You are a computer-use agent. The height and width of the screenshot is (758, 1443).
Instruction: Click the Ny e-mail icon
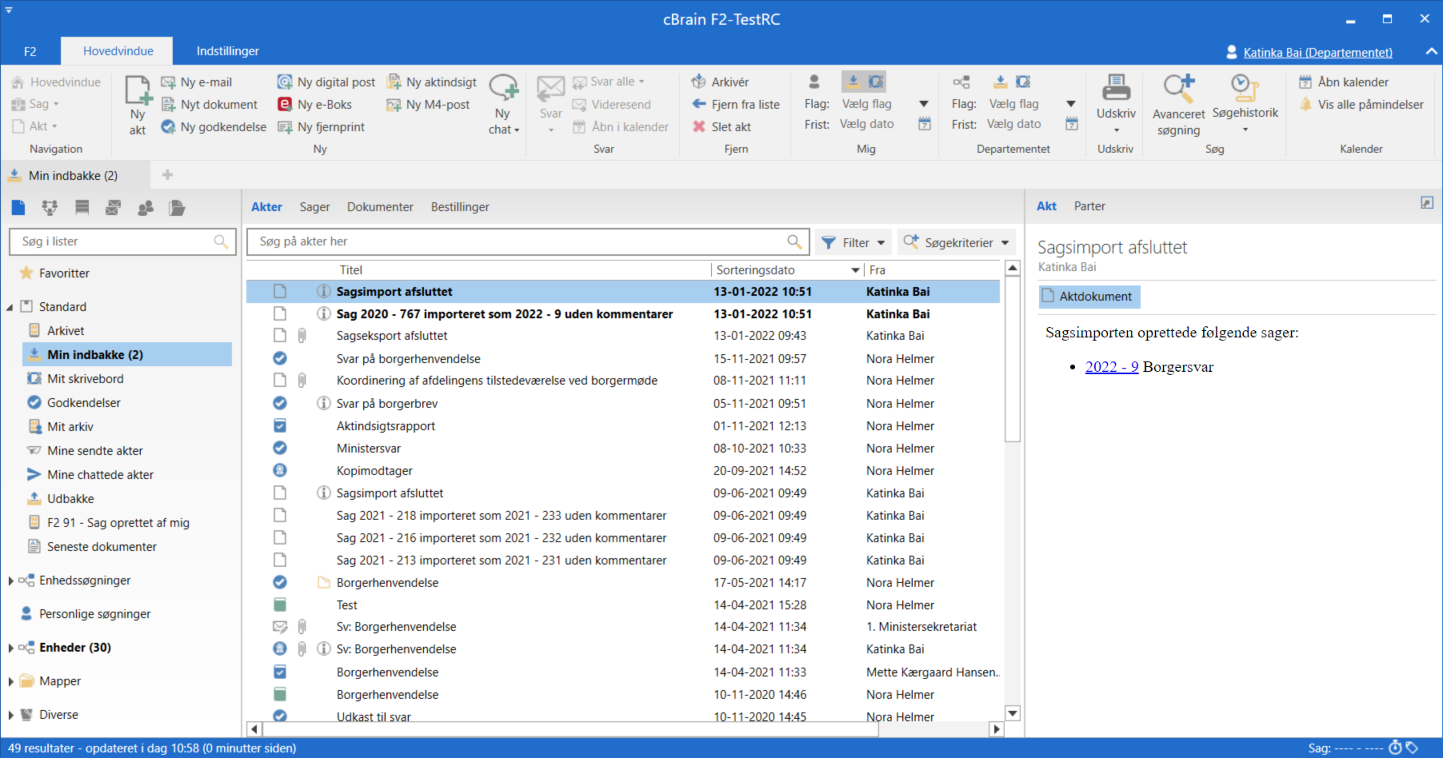pos(169,82)
